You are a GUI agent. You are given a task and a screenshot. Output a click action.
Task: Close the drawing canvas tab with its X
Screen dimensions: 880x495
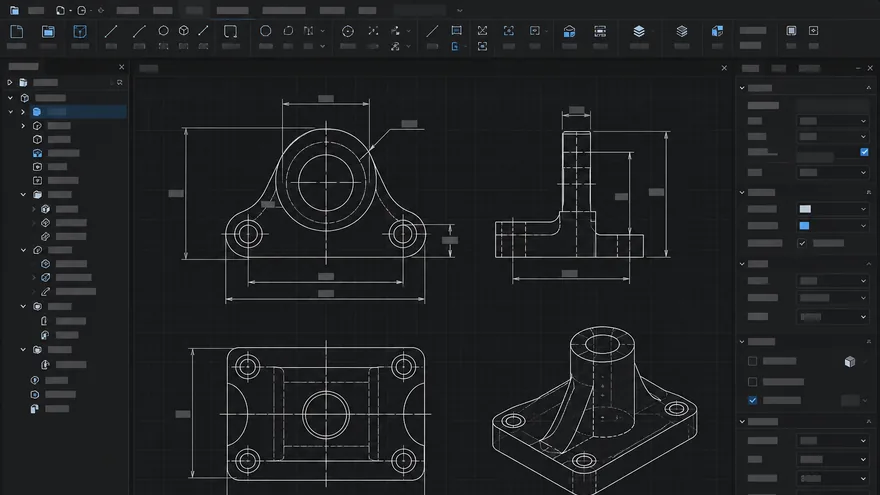click(724, 68)
